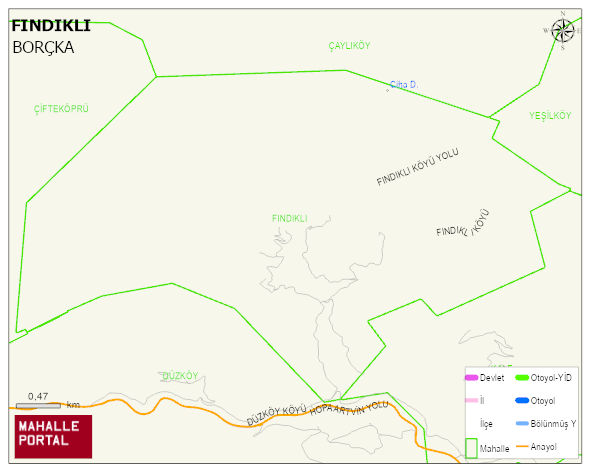591x472 pixels.
Task: Click the ÇİFTEKÖPRÜ neighborhood label
Action: coord(61,109)
